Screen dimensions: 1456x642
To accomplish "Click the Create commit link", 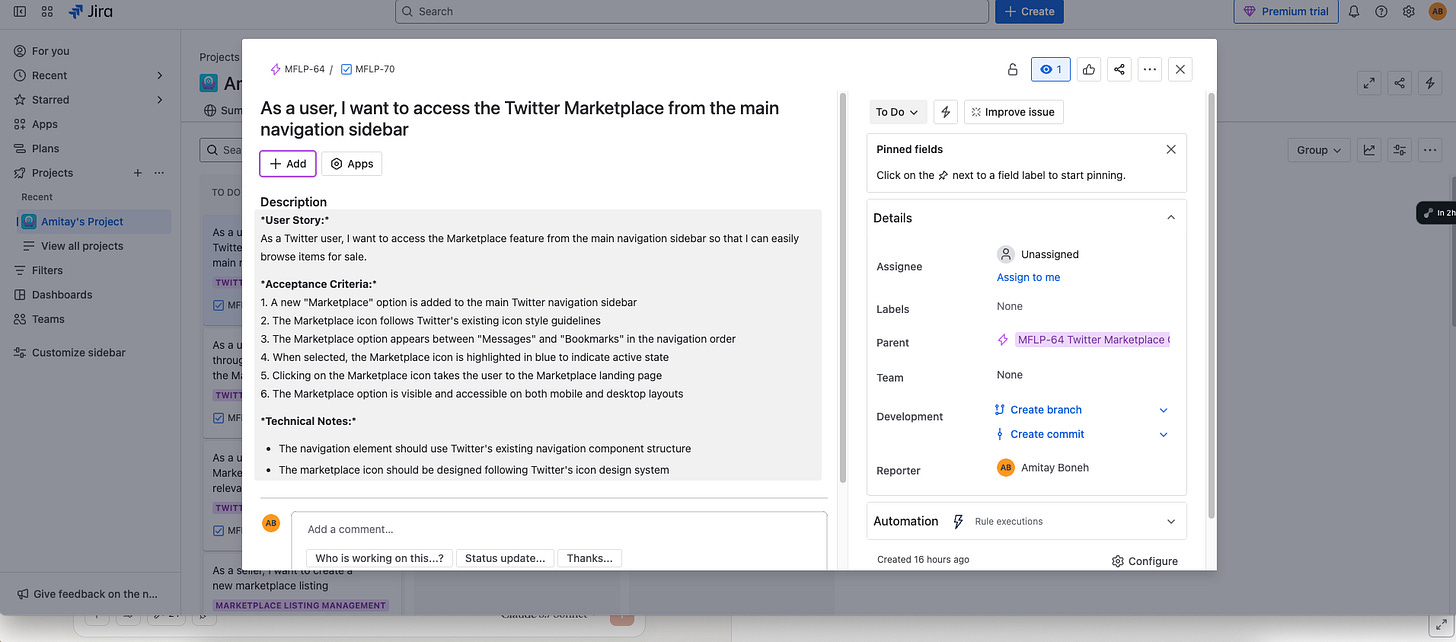I will coord(1047,434).
